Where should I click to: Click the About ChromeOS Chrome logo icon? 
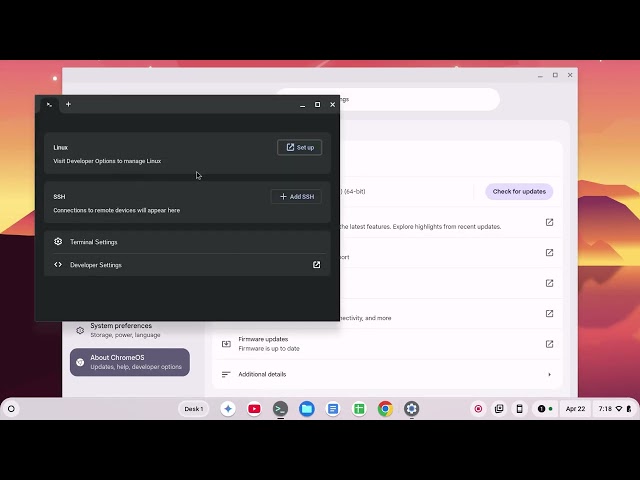80,362
